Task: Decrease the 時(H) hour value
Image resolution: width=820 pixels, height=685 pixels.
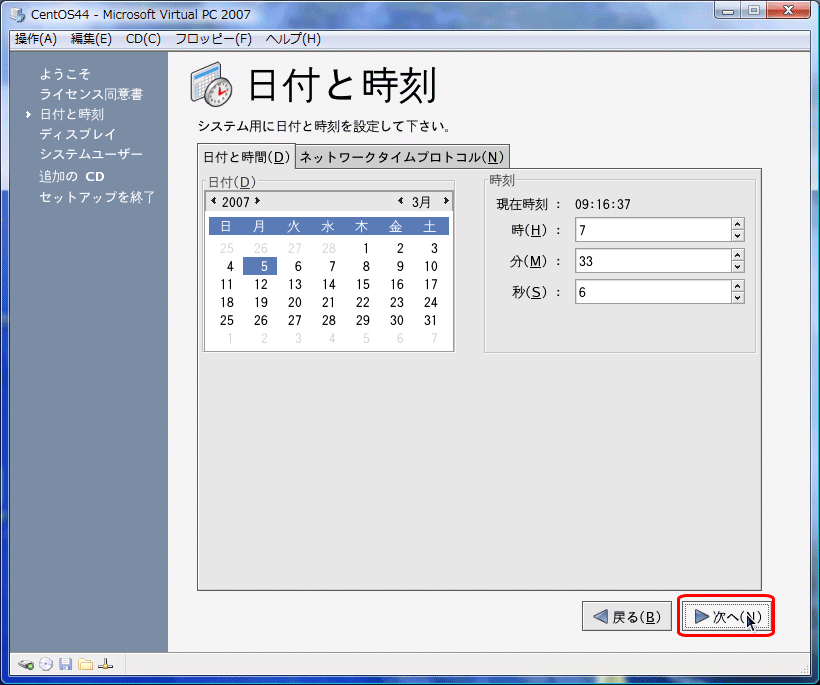Action: (737, 236)
